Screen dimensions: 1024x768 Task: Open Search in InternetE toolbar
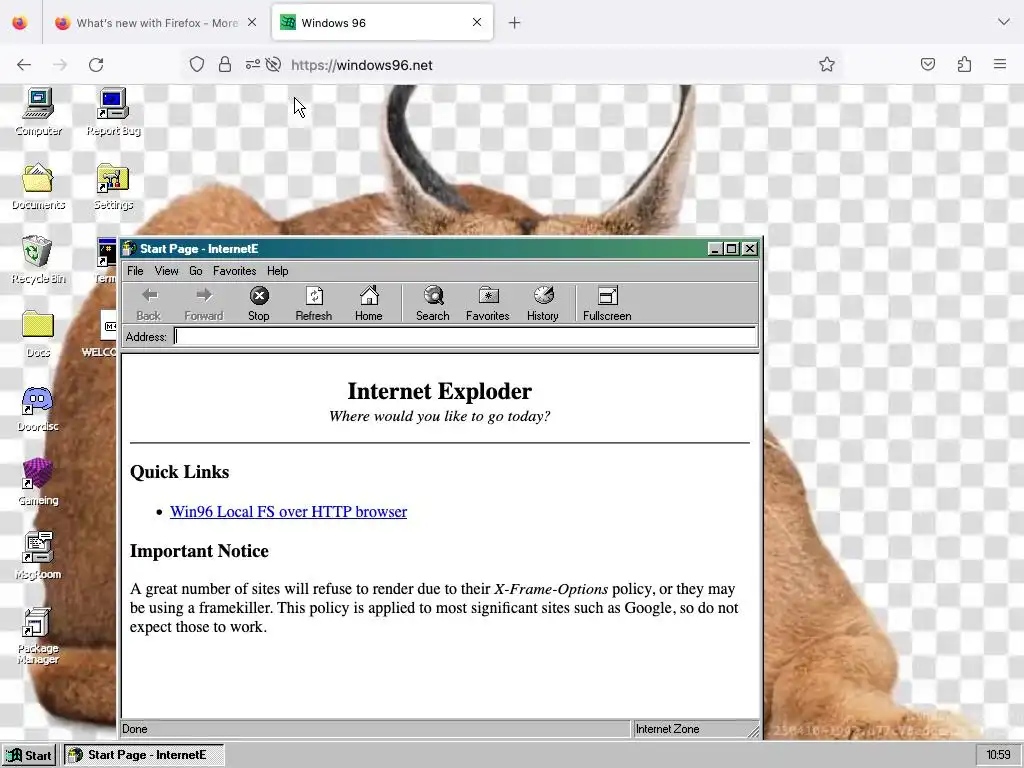pos(432,304)
